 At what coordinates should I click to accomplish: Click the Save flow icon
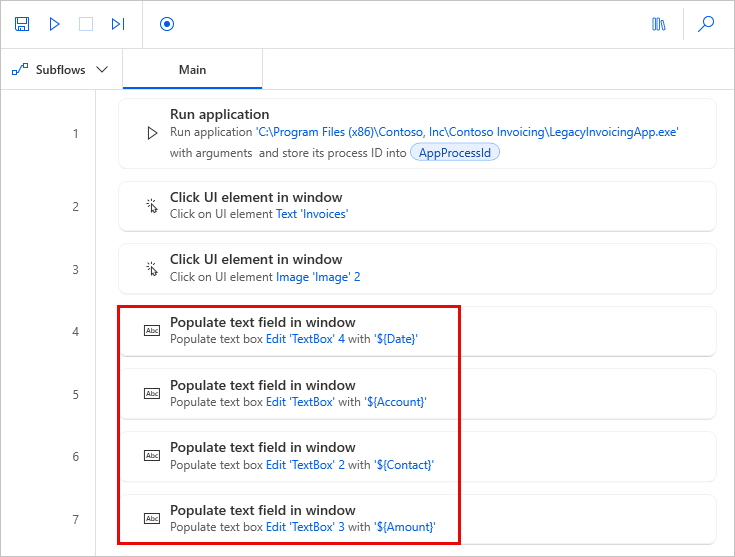23,24
